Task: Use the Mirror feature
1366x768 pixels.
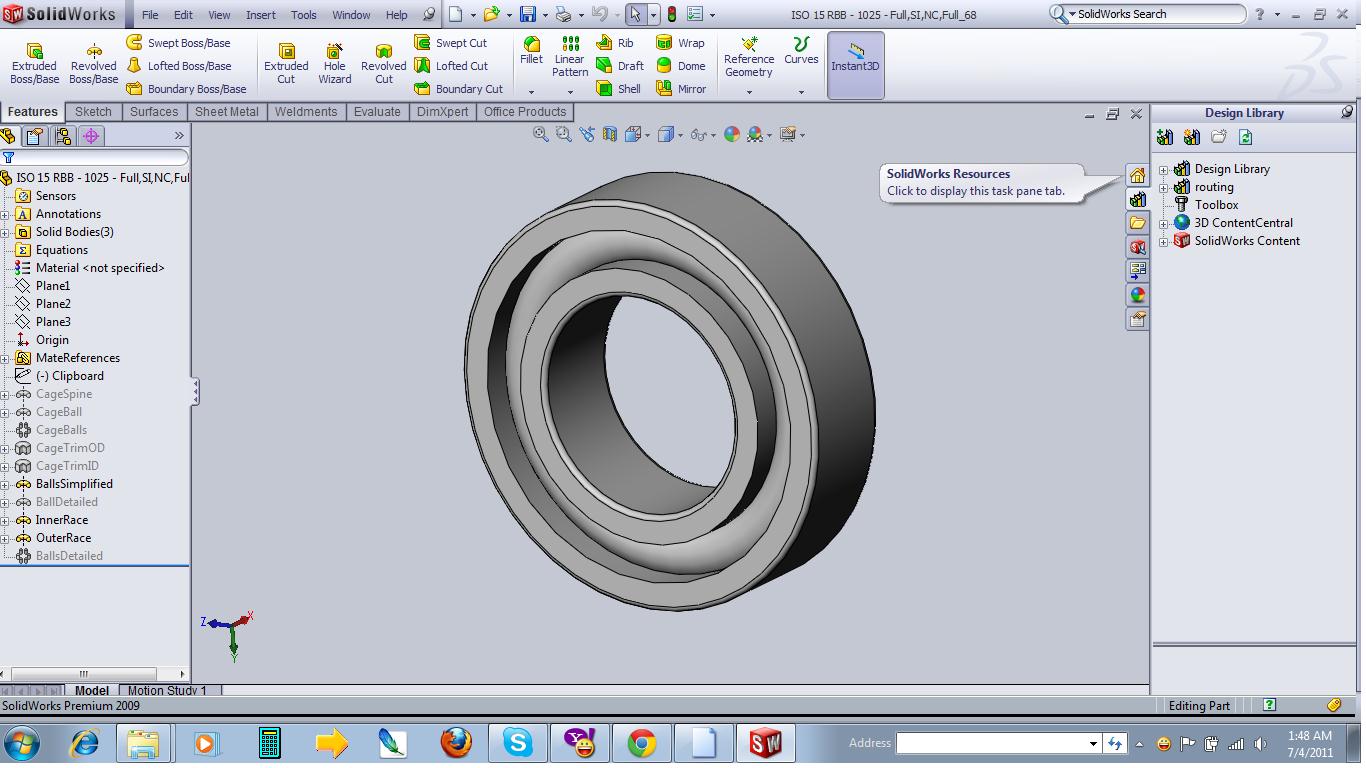Action: (x=681, y=89)
